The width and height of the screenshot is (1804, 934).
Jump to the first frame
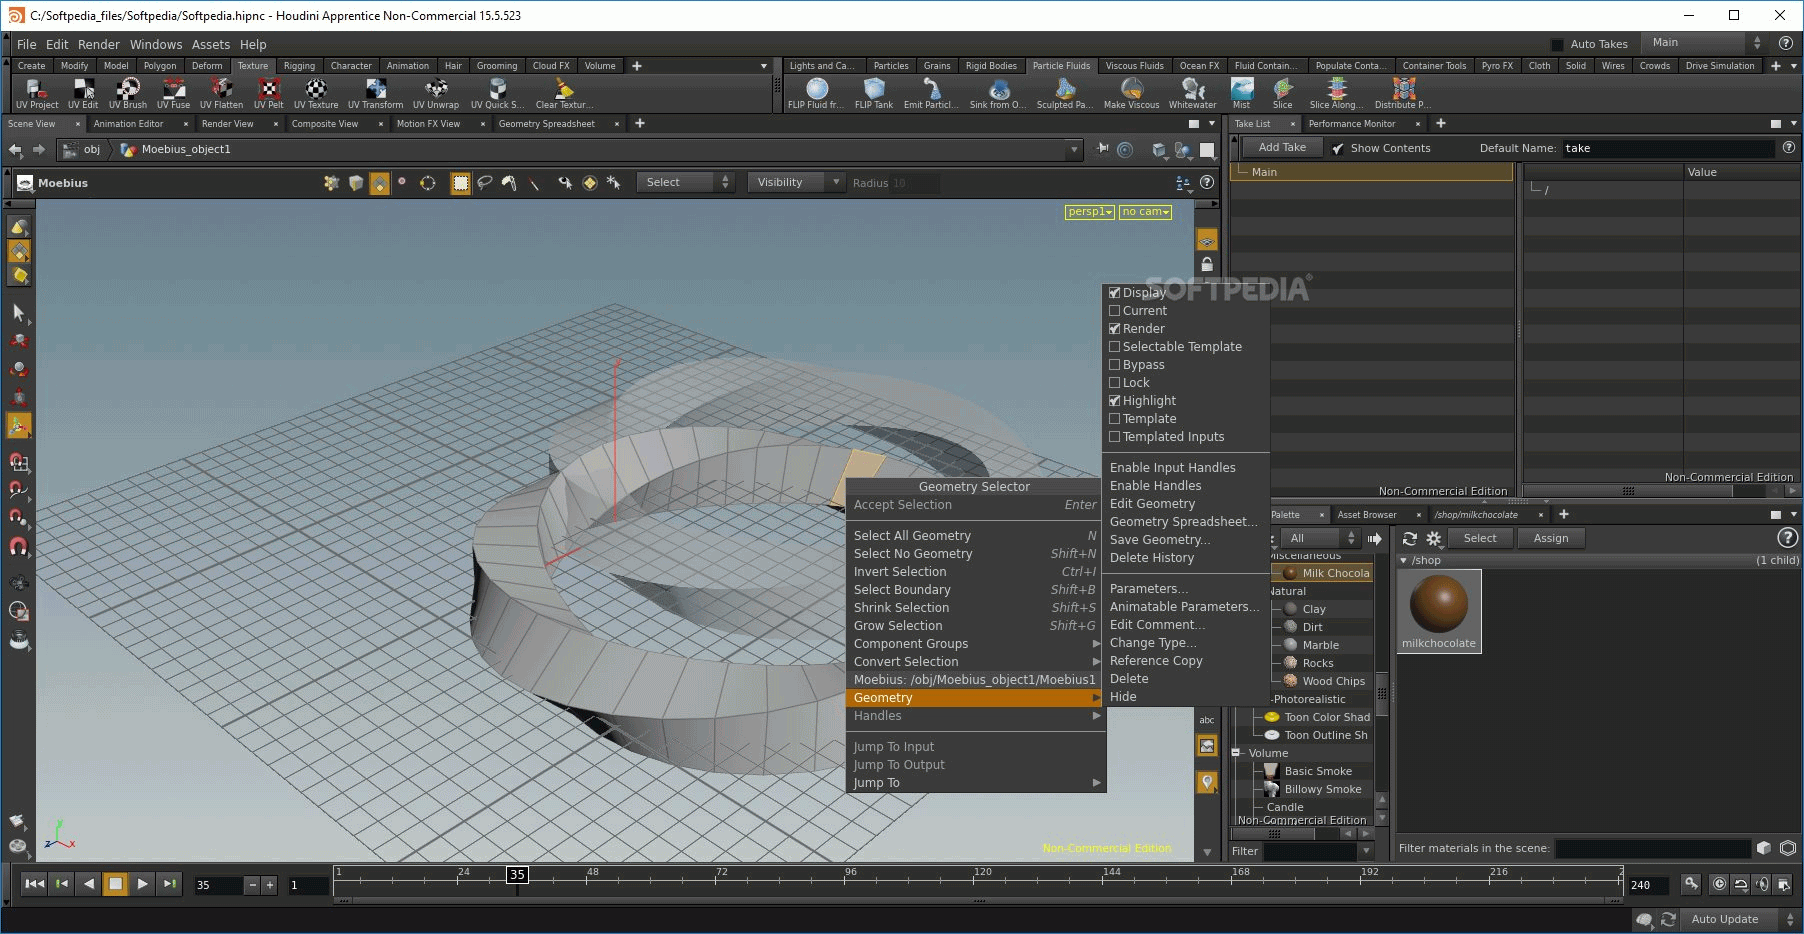coord(34,884)
